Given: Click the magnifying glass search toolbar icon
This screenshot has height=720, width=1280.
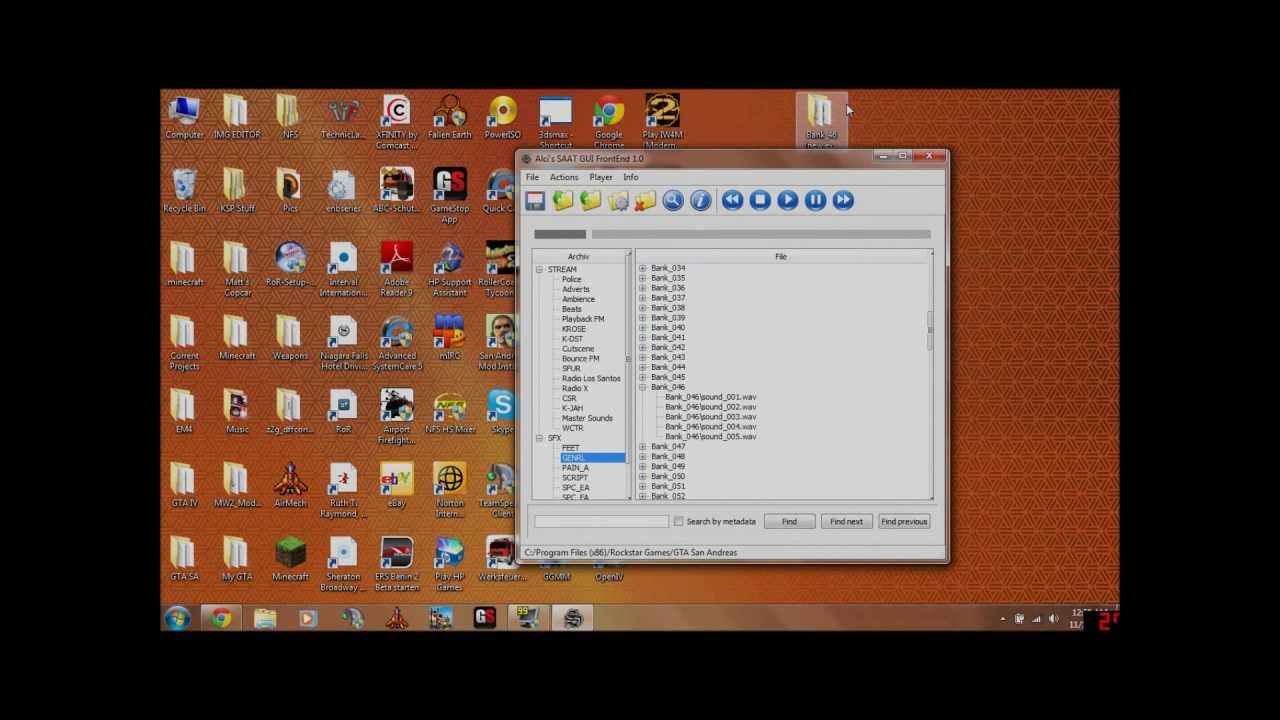Looking at the screenshot, I should point(673,200).
